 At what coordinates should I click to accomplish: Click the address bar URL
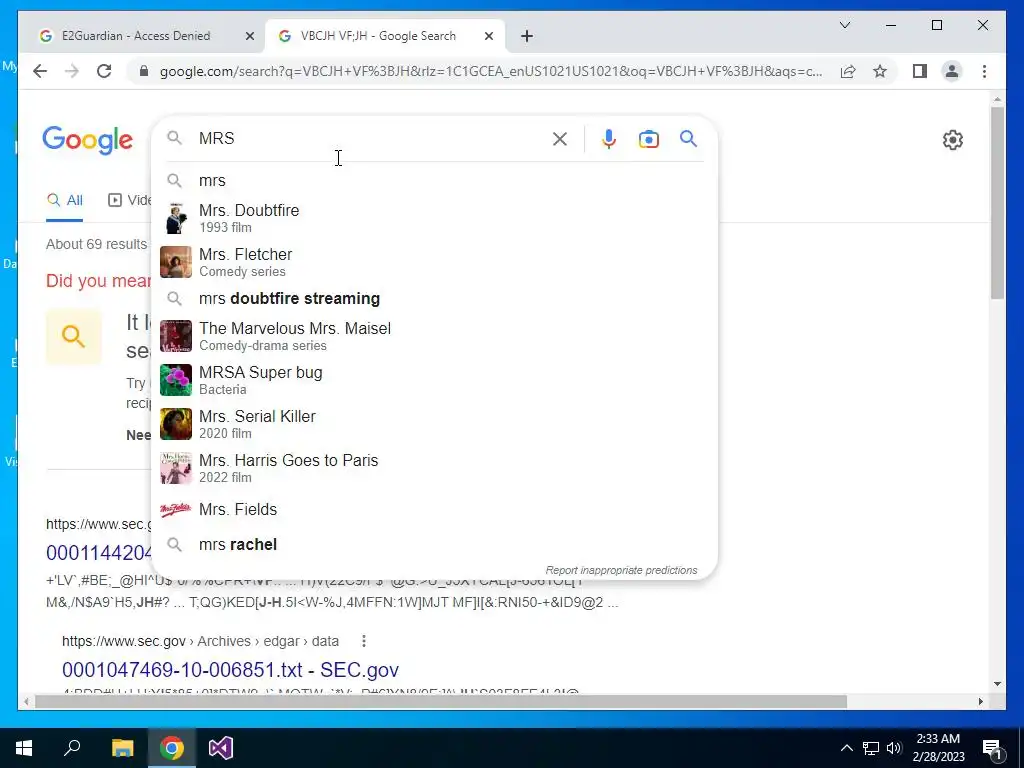(x=491, y=71)
